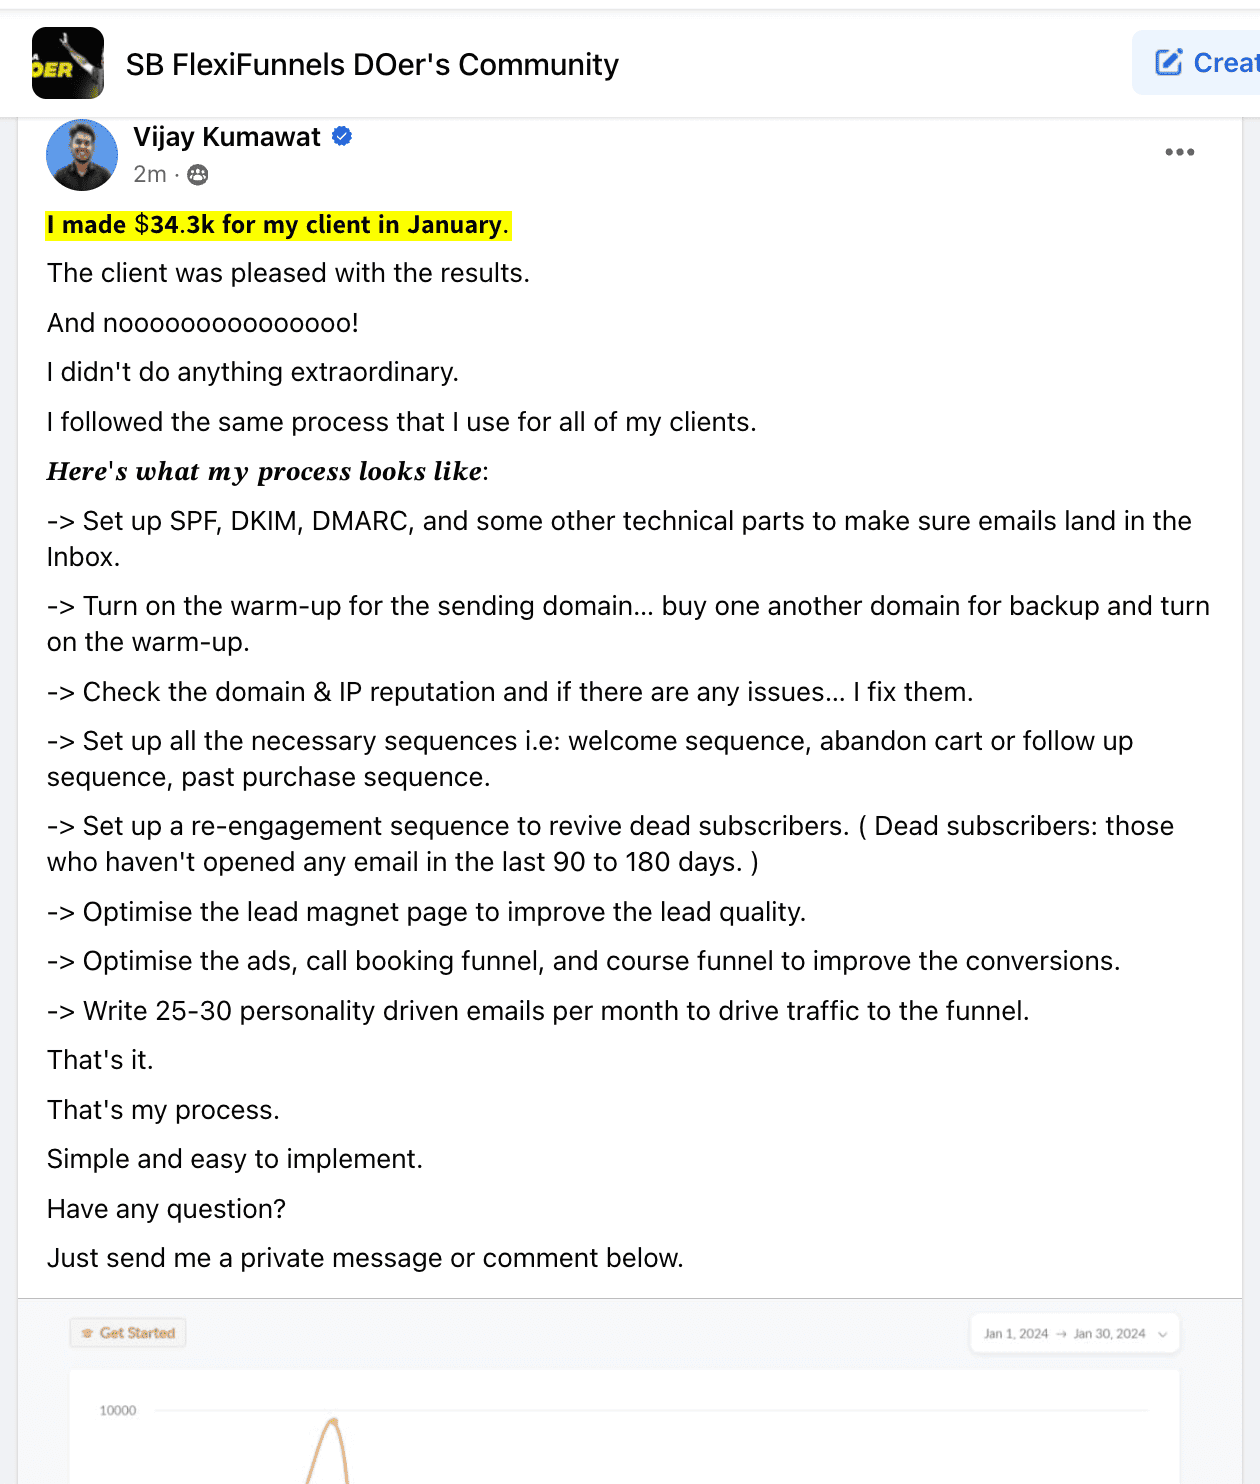Open the three-dot post options menu

point(1179,152)
